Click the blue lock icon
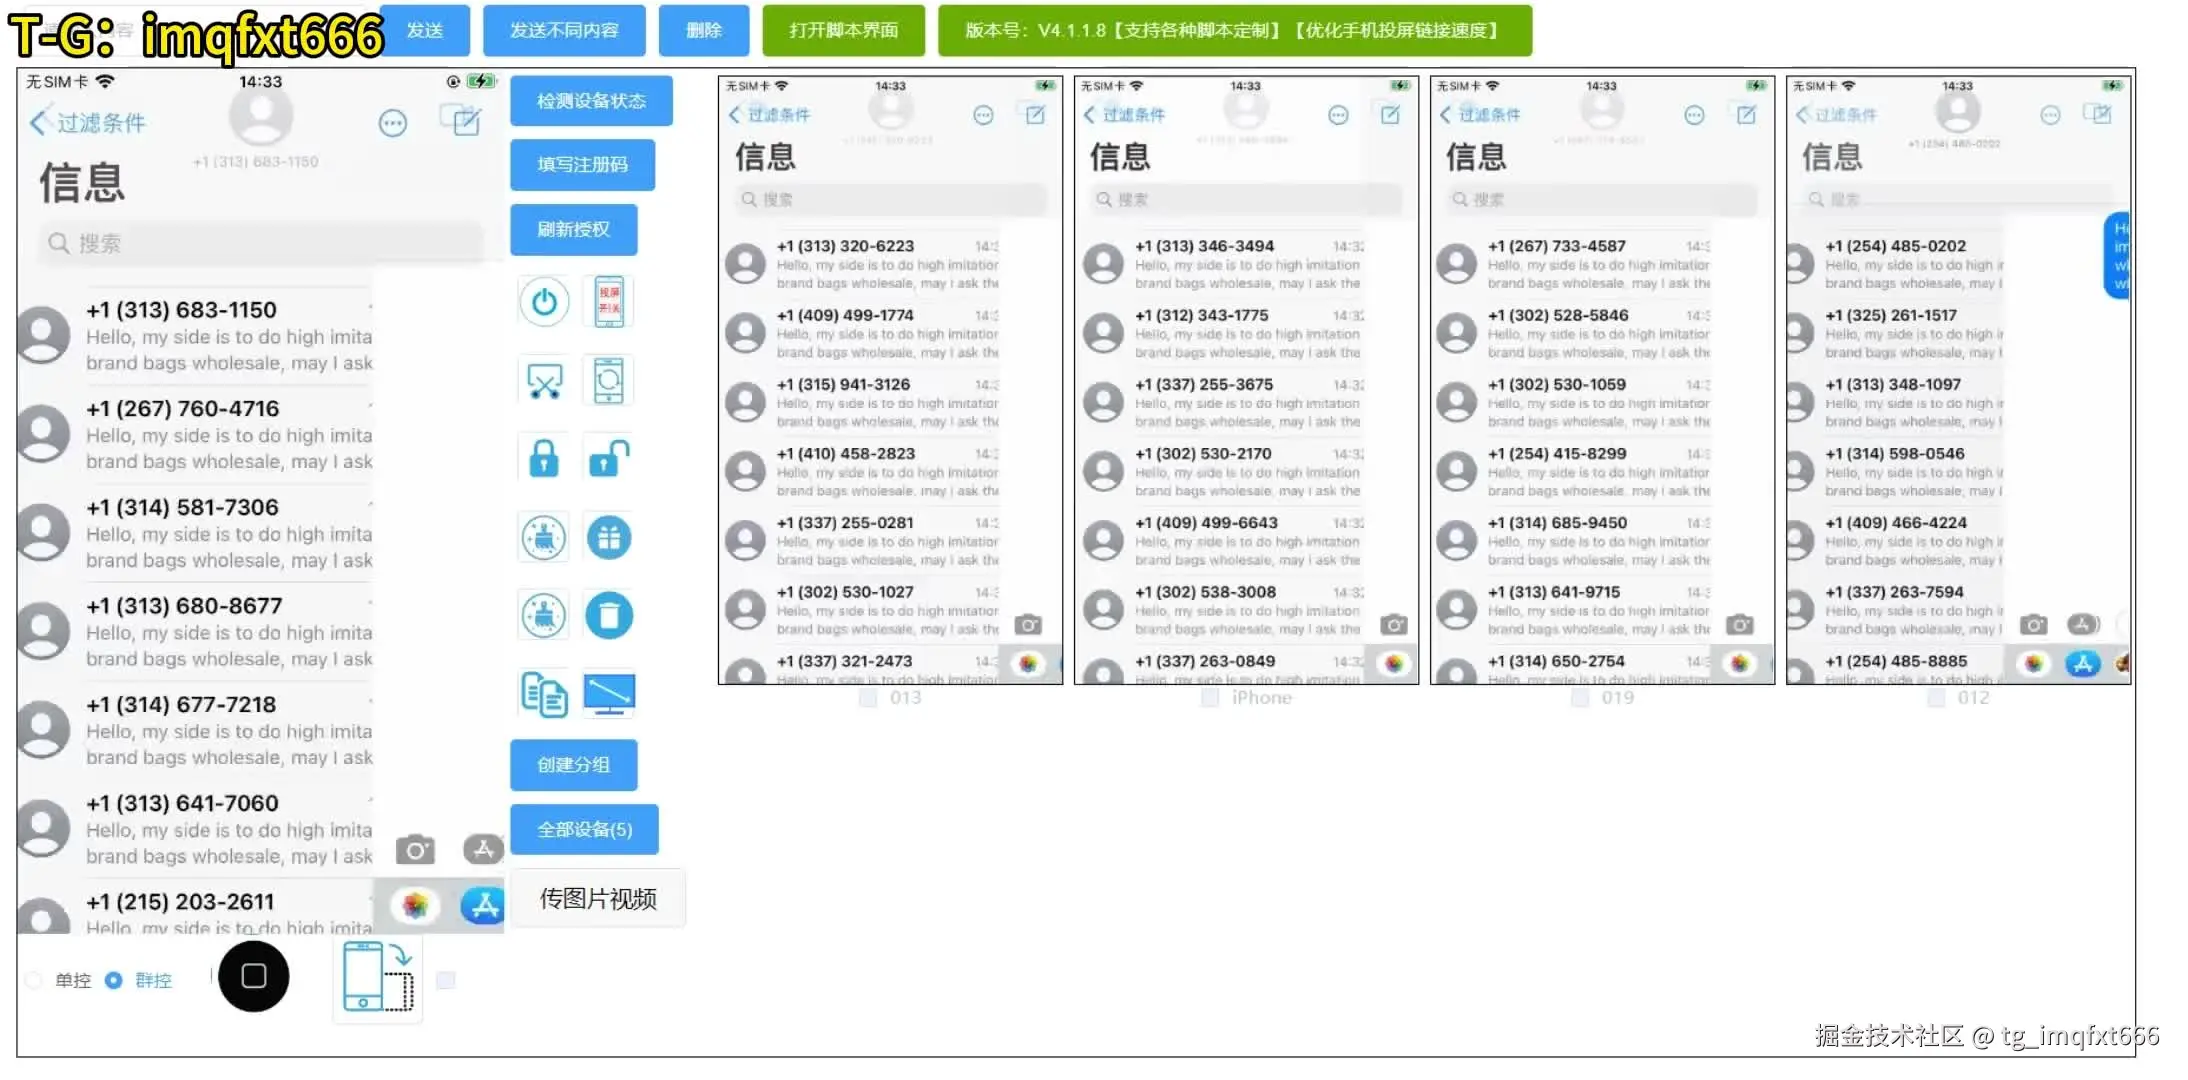The width and height of the screenshot is (2188, 1080). coord(544,459)
